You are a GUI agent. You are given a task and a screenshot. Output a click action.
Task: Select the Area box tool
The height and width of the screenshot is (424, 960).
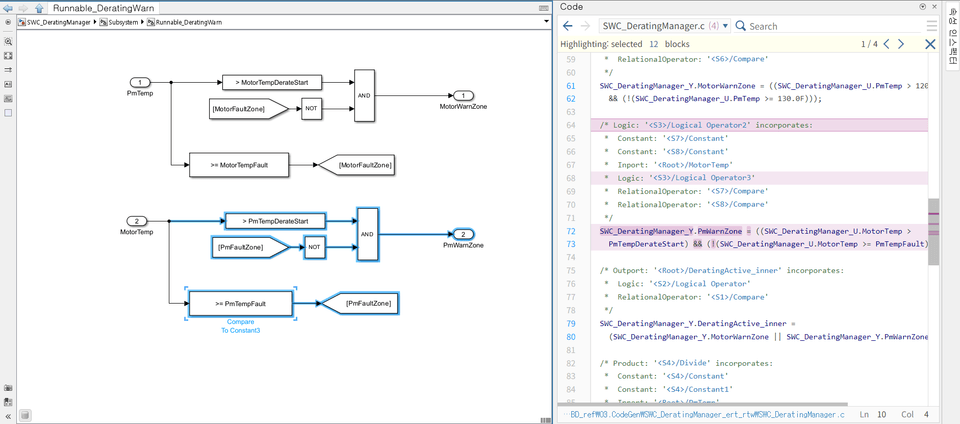[x=8, y=113]
